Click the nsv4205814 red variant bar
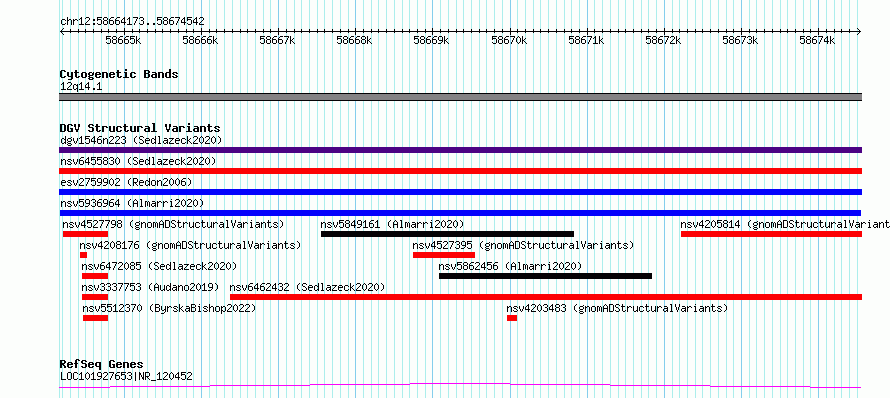The image size is (890, 398). tap(771, 234)
